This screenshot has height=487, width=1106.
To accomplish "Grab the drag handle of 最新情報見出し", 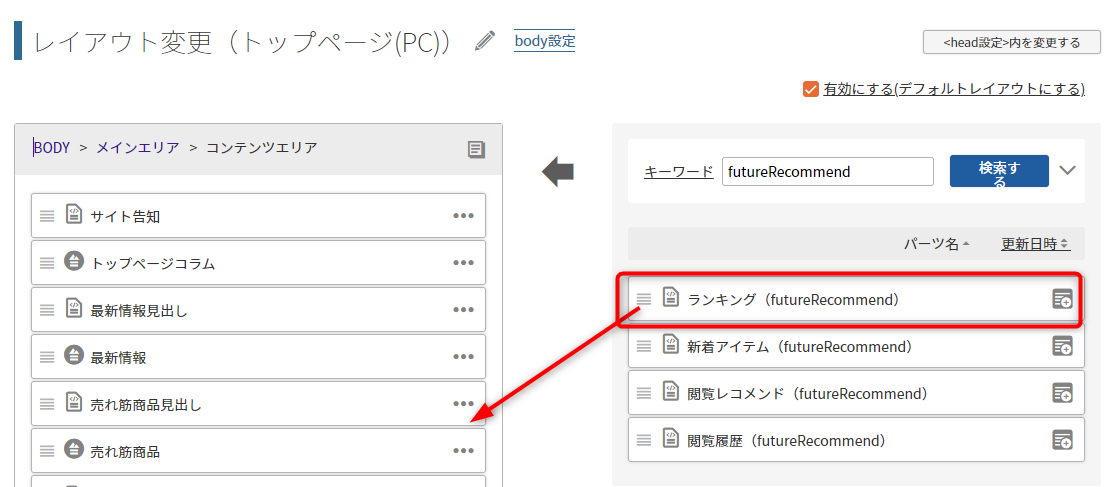I will click(x=47, y=310).
